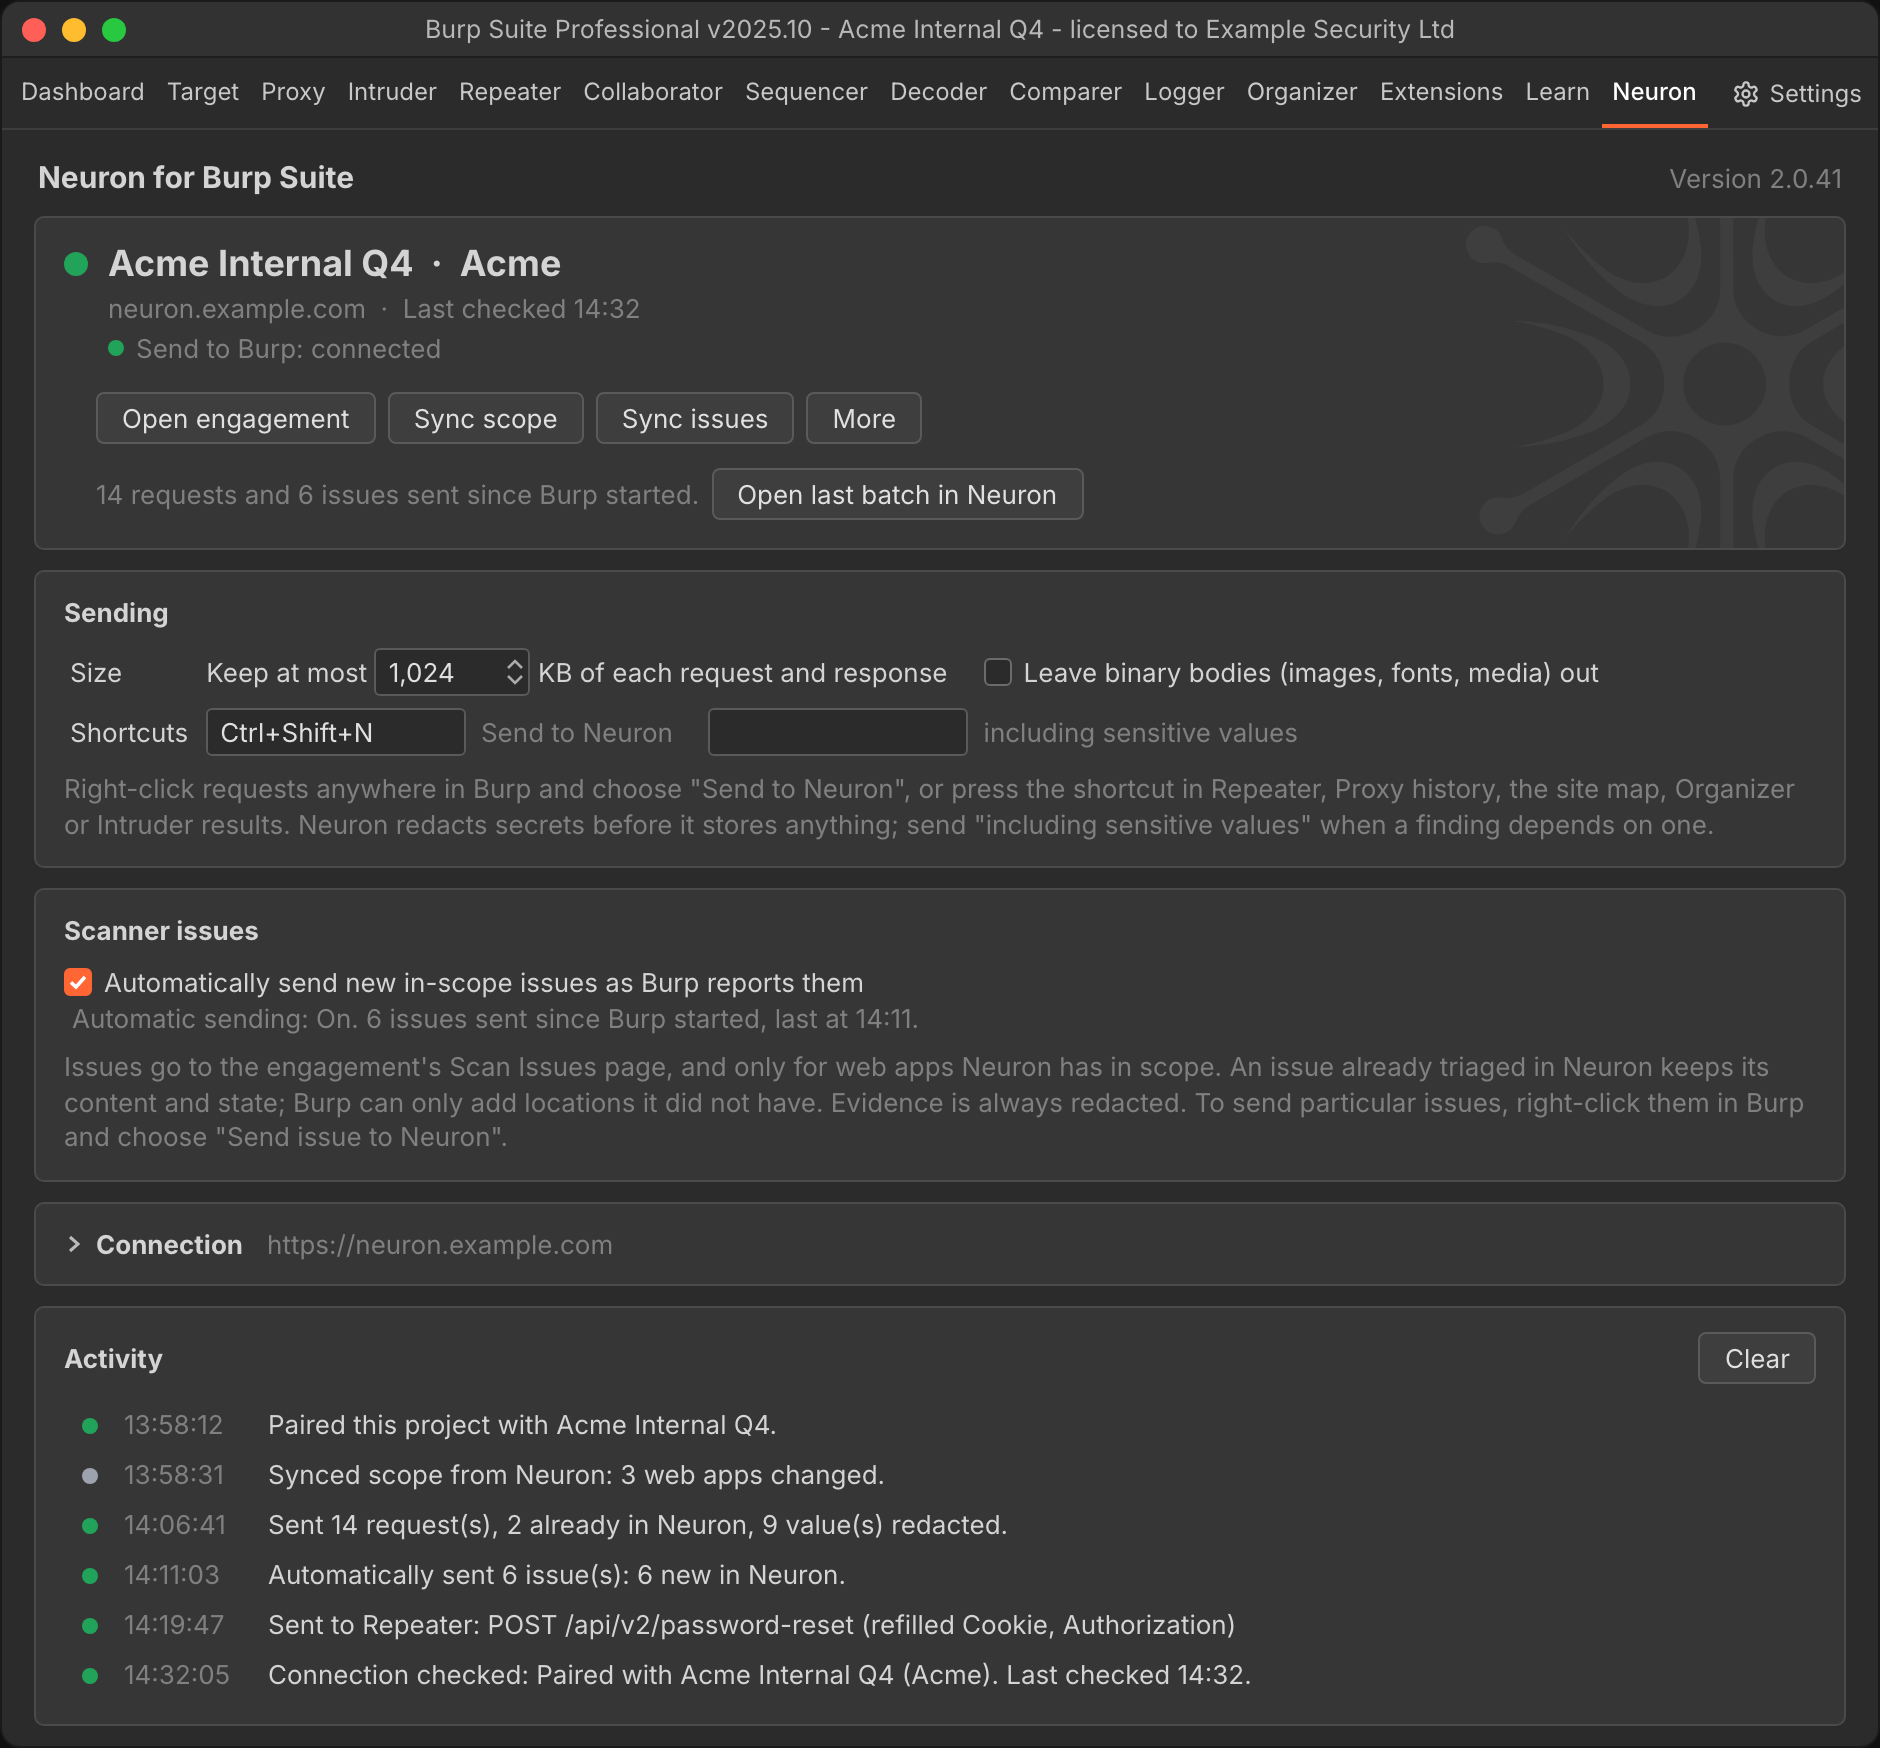Select the Learn tab
Viewport: 1880px width, 1748px height.
tap(1557, 92)
